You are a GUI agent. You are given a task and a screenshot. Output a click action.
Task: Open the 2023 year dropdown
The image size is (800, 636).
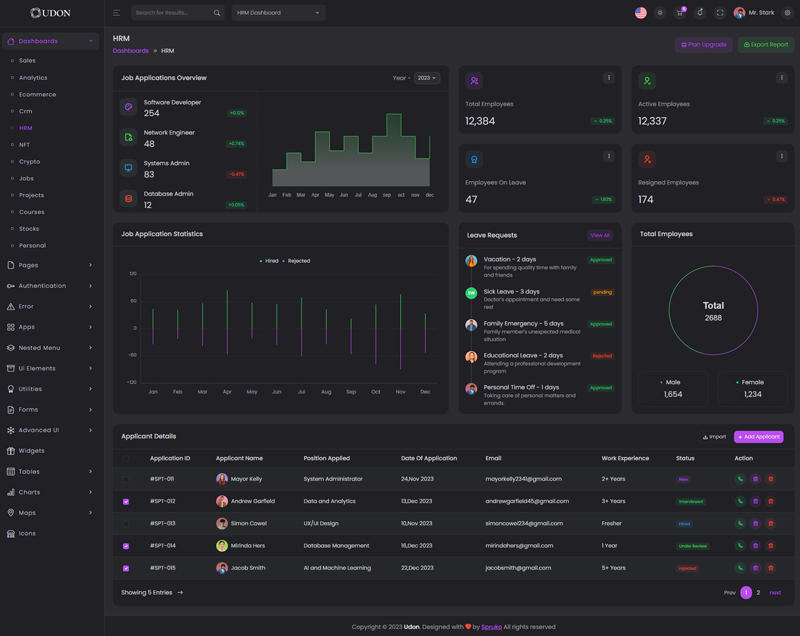pyautogui.click(x=427, y=78)
